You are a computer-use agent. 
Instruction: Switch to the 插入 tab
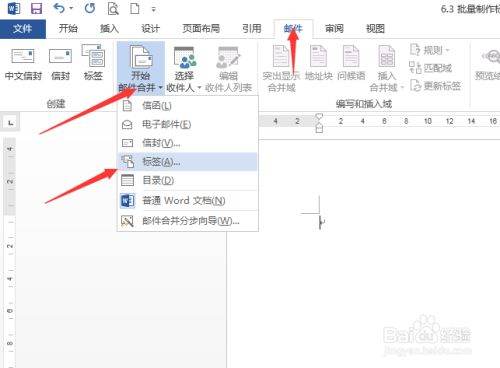point(109,29)
